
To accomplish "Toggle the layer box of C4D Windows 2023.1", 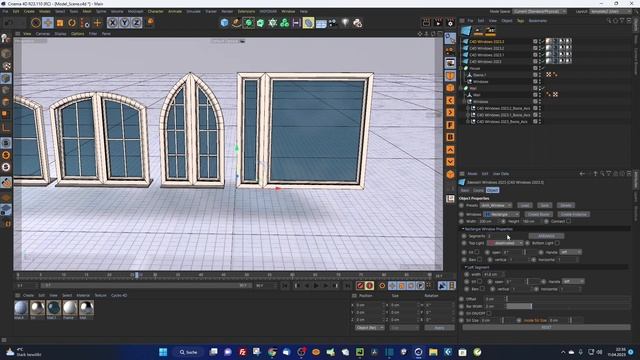I will click(x=535, y=55).
